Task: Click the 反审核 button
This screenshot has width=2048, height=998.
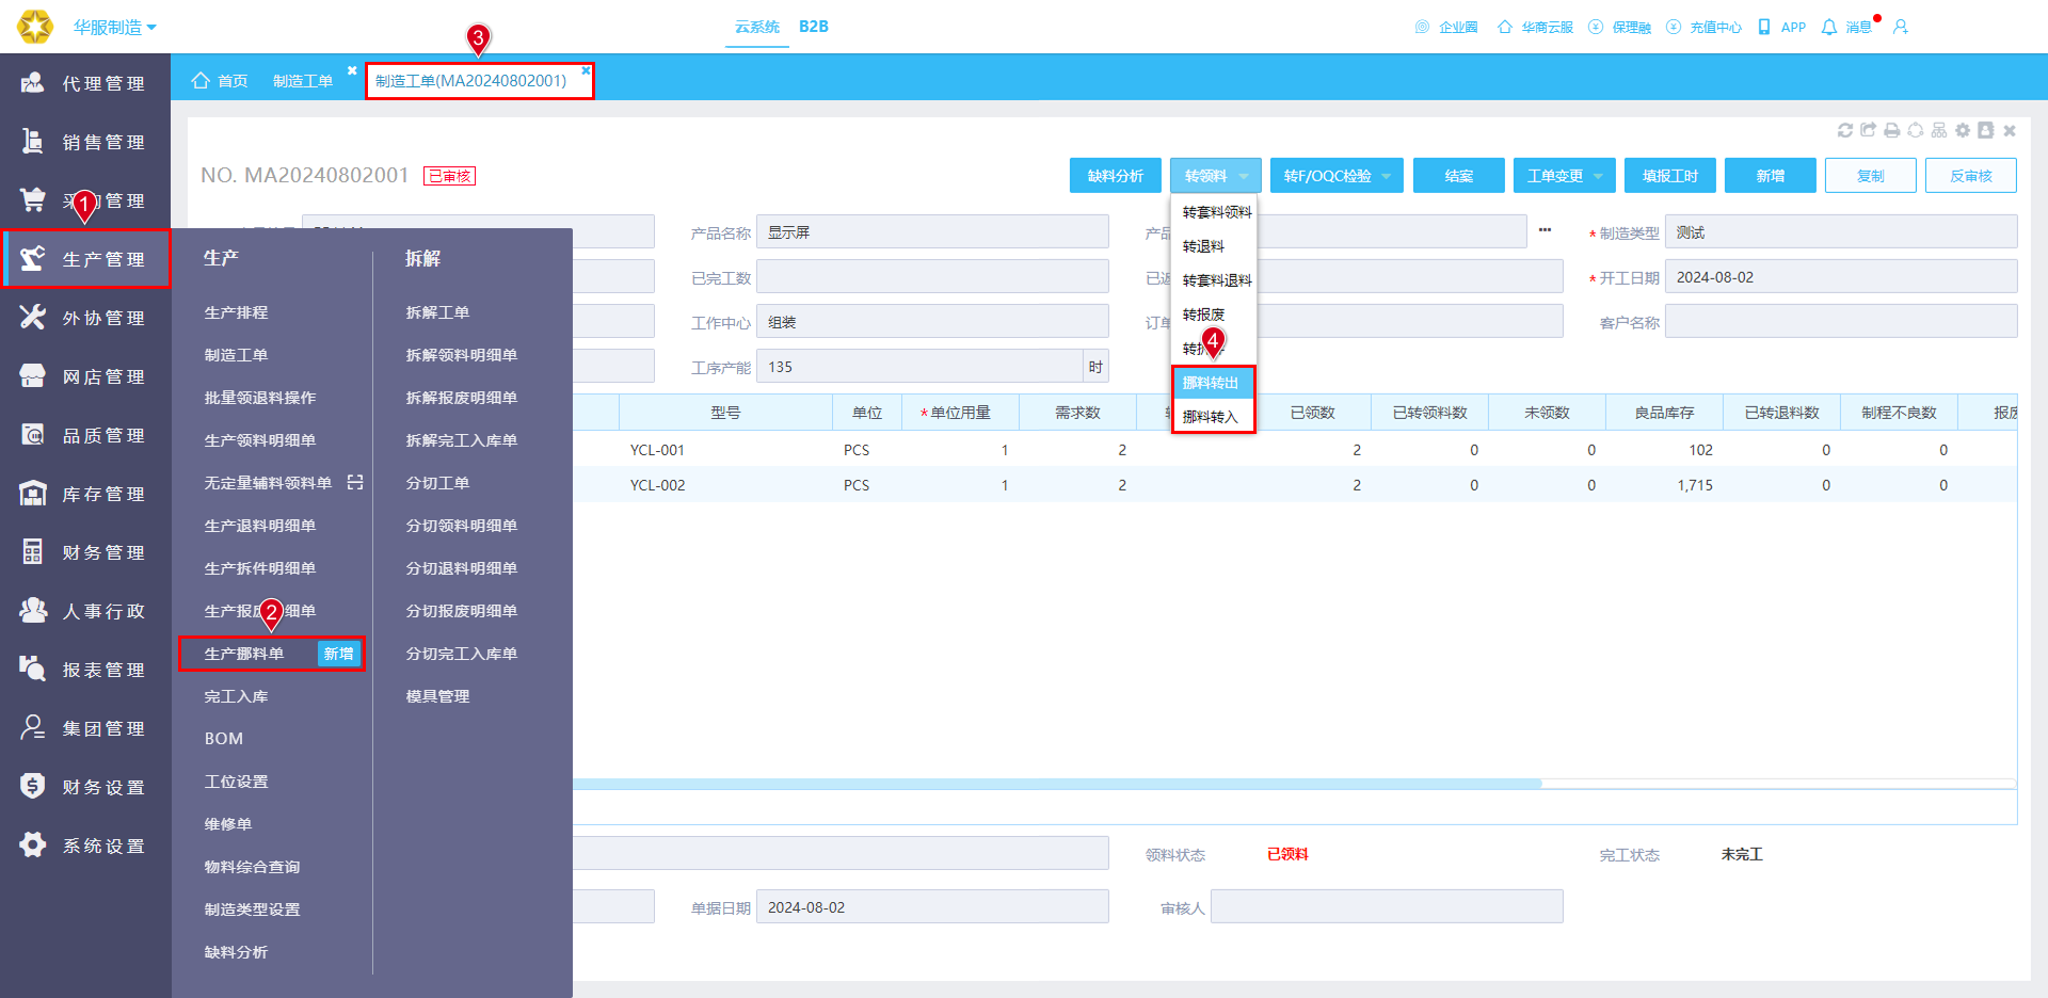Action: click(1970, 176)
